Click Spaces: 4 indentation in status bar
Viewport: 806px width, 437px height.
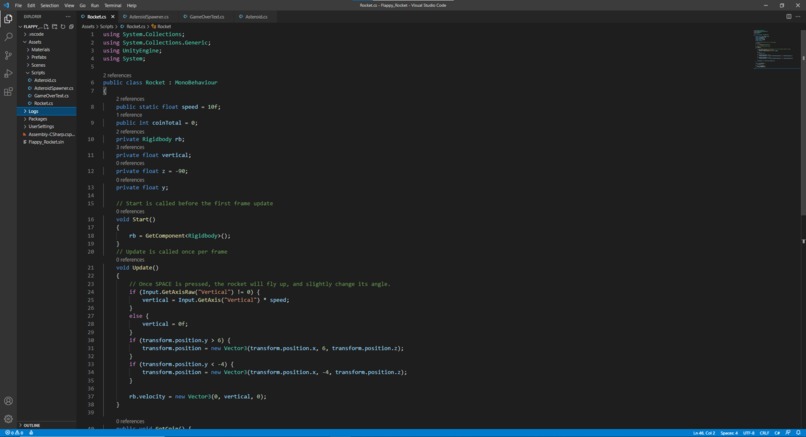click(729, 433)
